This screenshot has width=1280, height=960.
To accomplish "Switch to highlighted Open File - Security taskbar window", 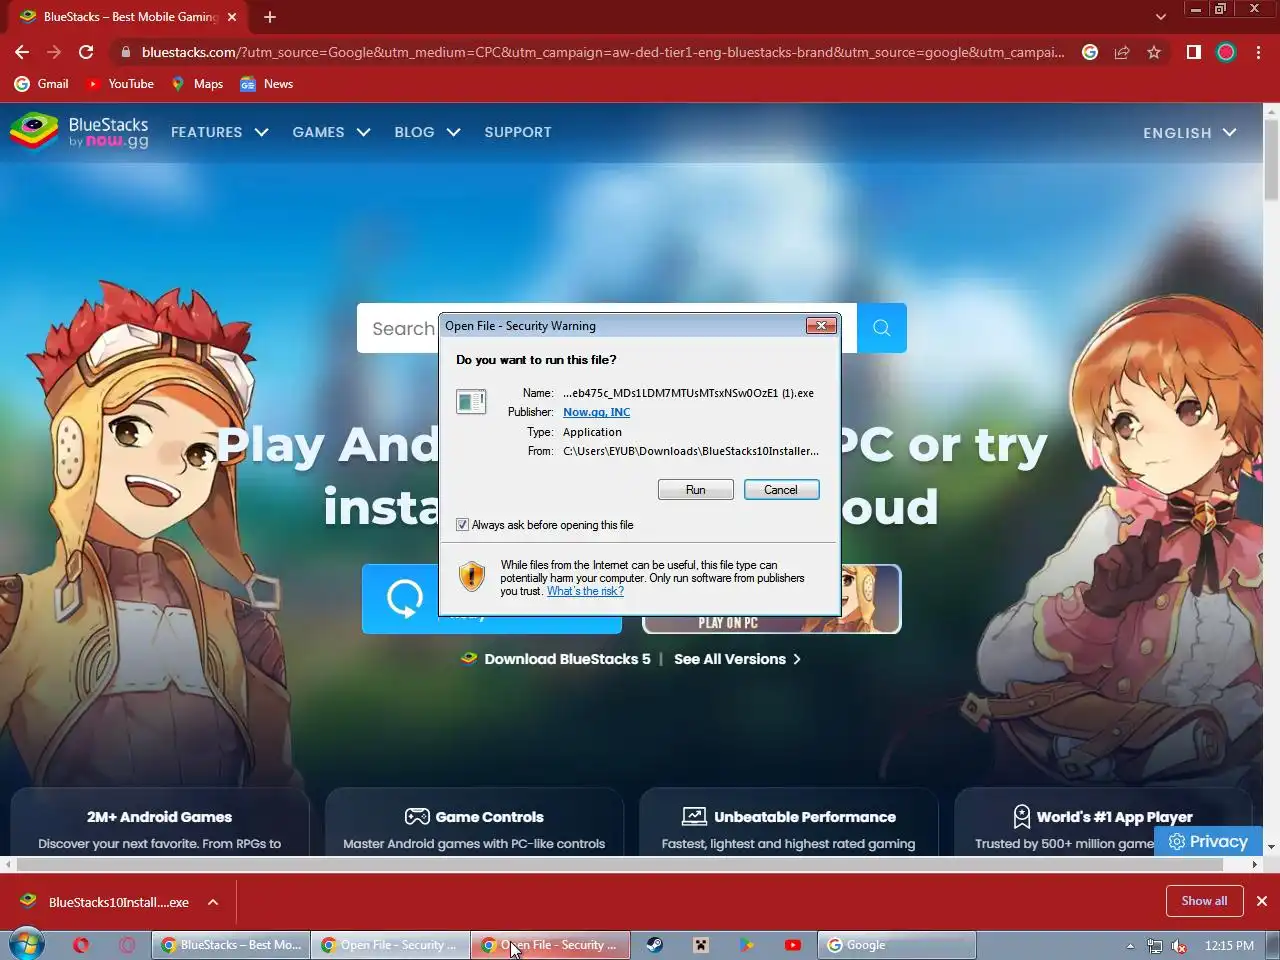I will [x=550, y=945].
